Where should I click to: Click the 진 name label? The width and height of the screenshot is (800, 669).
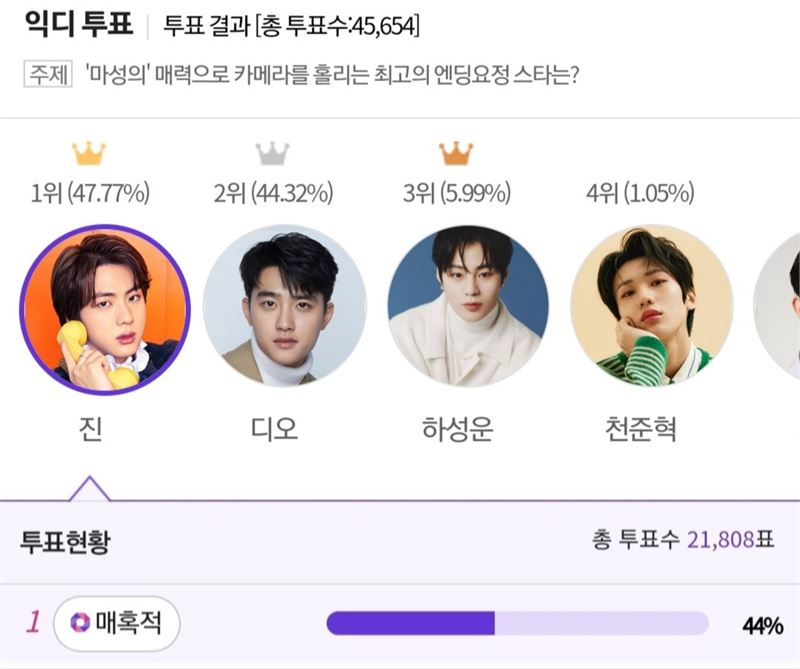pyautogui.click(x=90, y=429)
